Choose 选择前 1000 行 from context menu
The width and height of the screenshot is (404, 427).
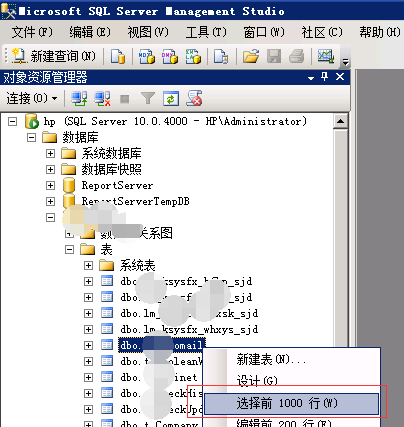[x=292, y=404]
